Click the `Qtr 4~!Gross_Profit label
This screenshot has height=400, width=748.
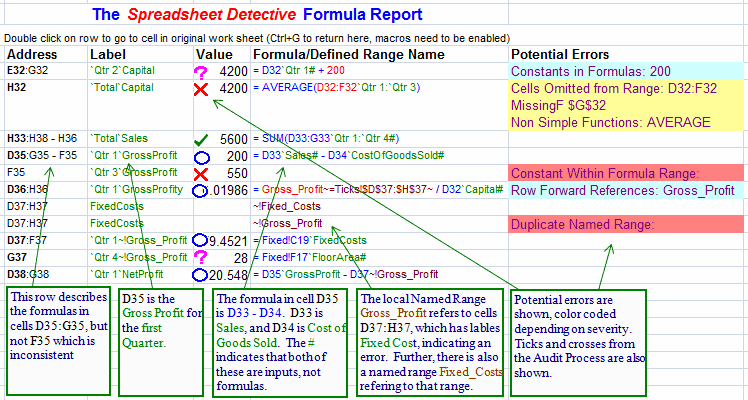(x=139, y=257)
